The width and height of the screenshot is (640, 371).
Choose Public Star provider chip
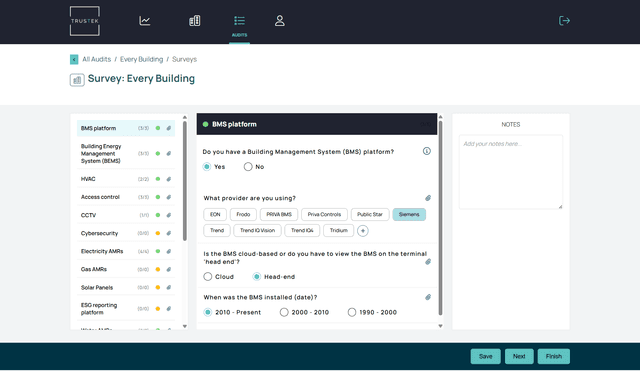click(x=370, y=214)
